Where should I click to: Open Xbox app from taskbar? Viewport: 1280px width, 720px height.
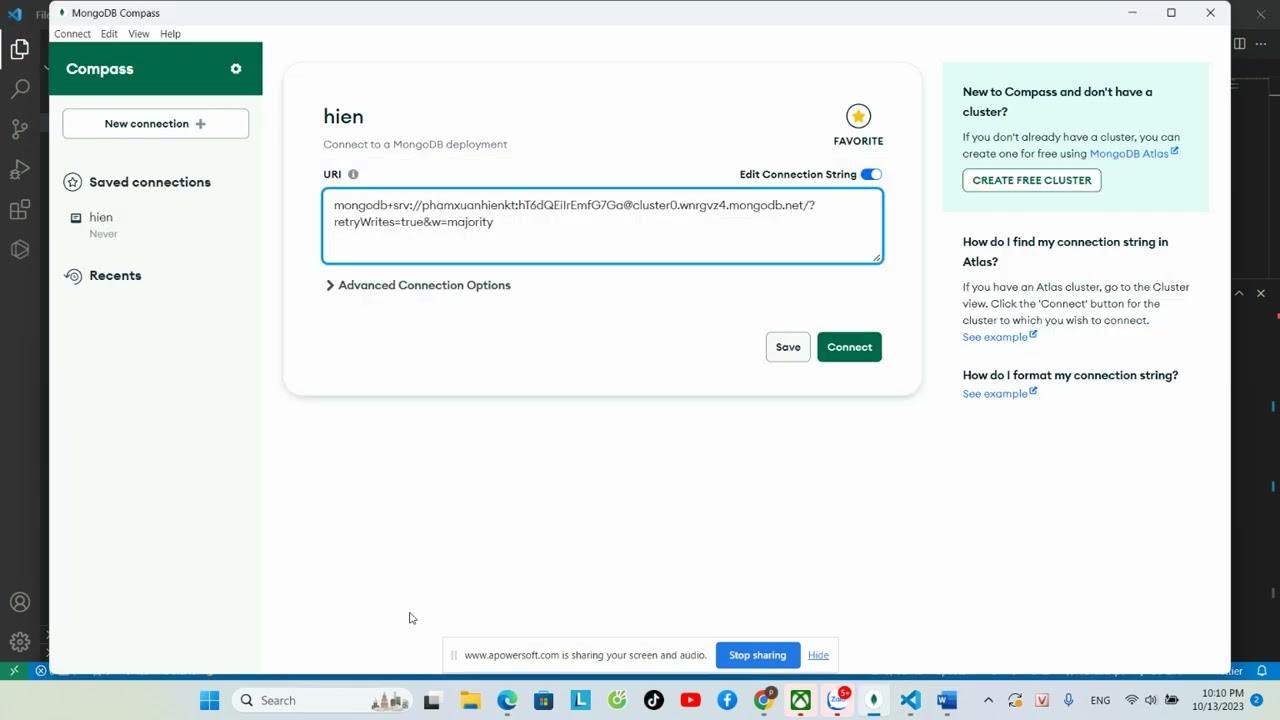pos(801,700)
